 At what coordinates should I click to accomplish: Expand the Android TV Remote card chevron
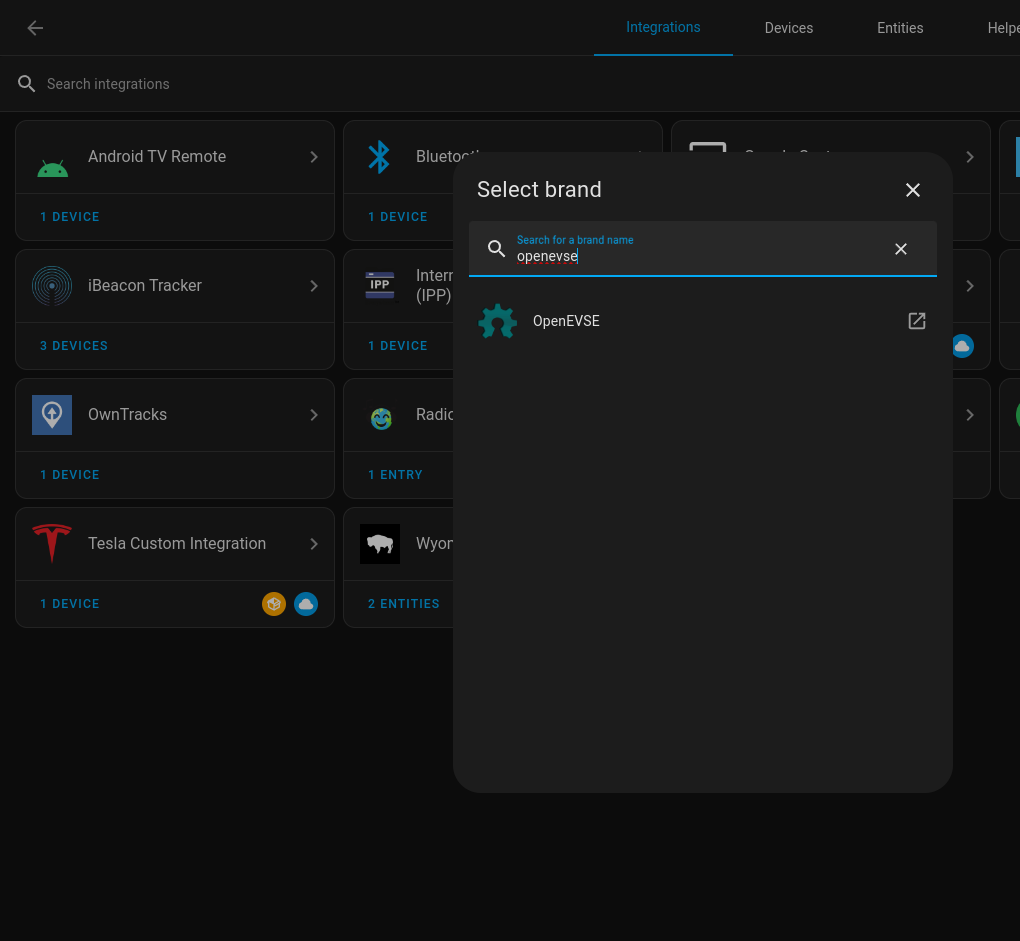[x=314, y=157]
